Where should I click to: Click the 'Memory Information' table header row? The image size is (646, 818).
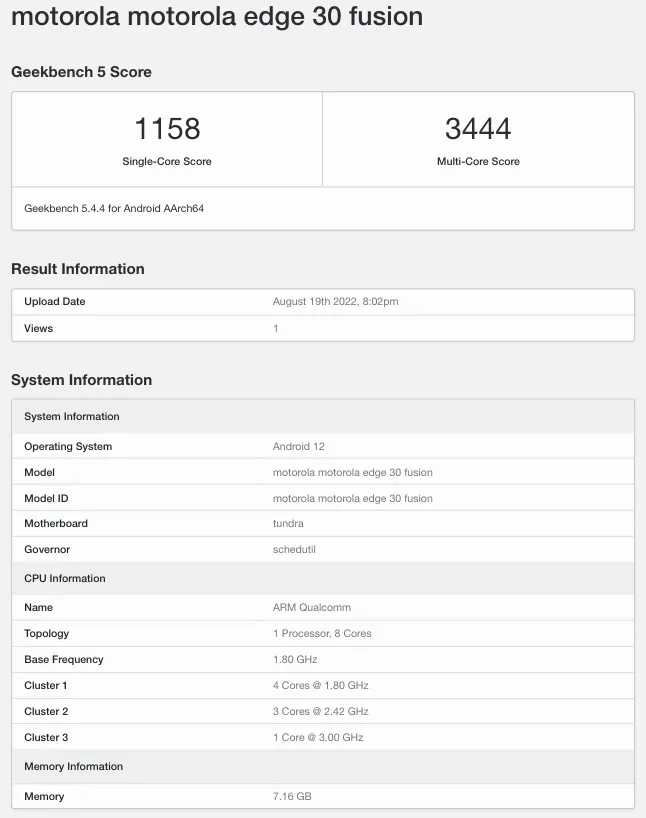pyautogui.click(x=323, y=767)
